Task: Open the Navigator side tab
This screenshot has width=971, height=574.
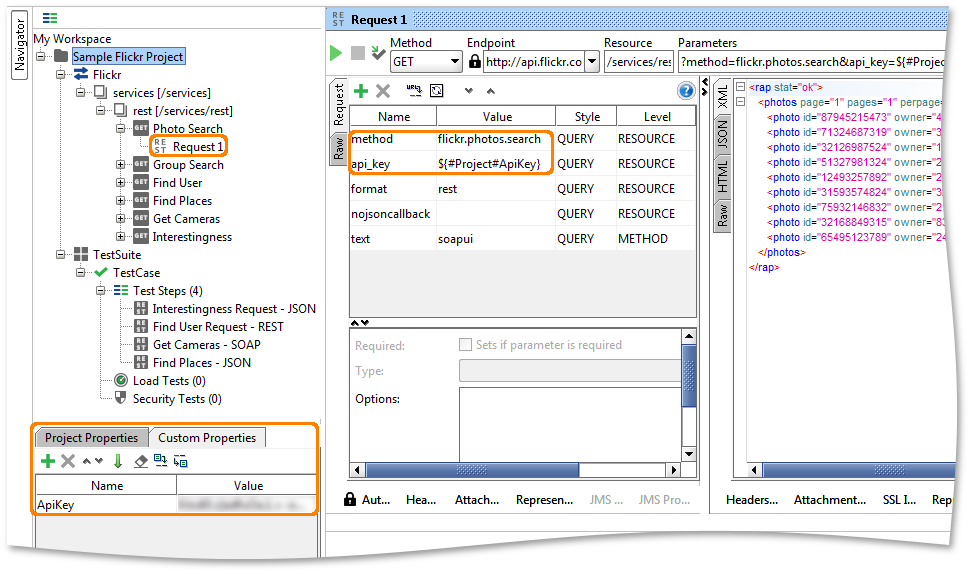Action: pyautogui.click(x=20, y=45)
